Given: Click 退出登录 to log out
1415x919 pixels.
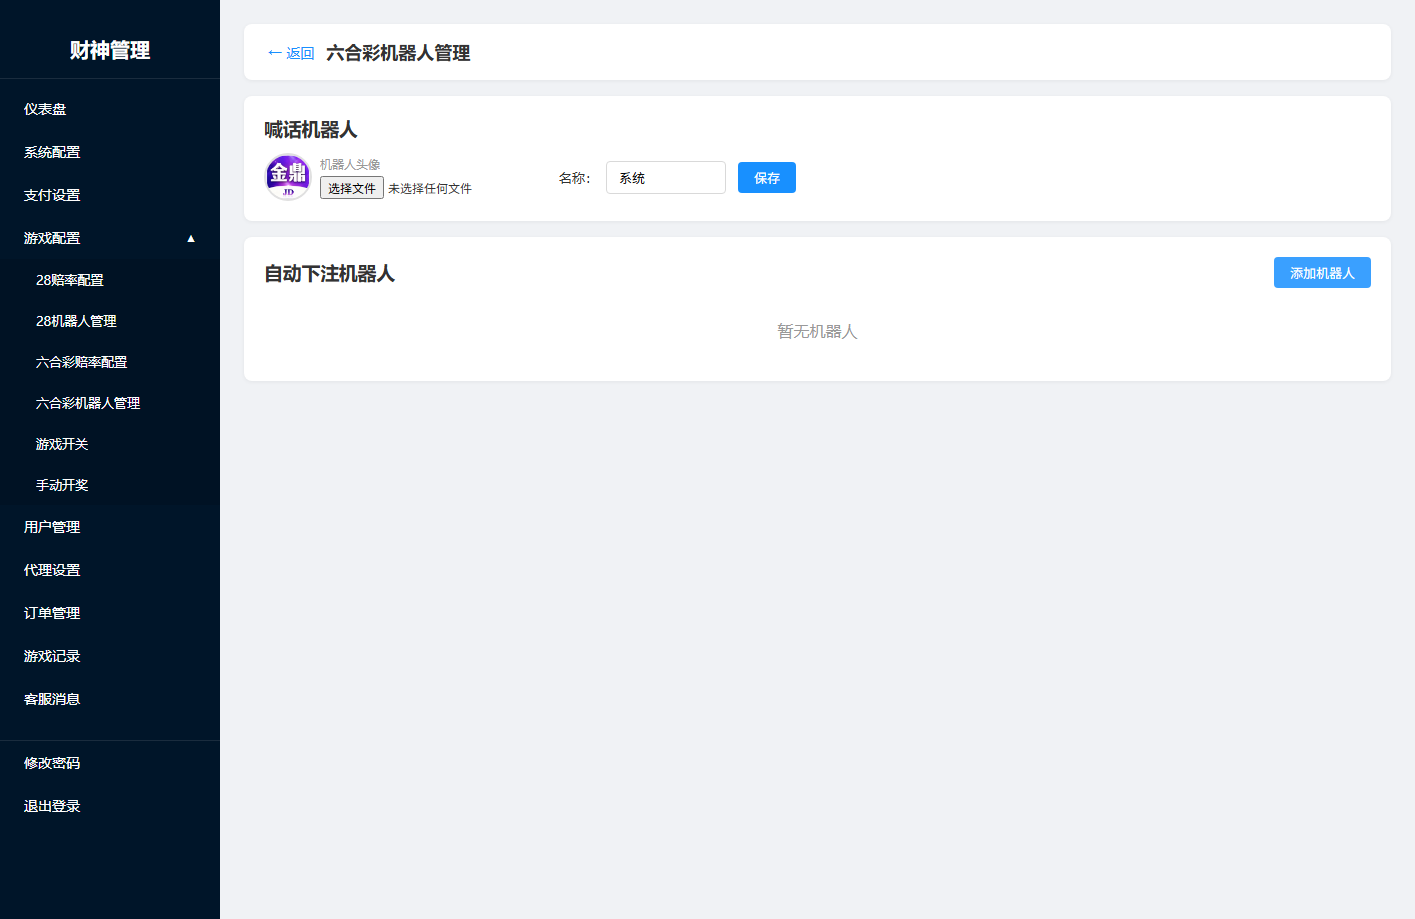Looking at the screenshot, I should 52,806.
